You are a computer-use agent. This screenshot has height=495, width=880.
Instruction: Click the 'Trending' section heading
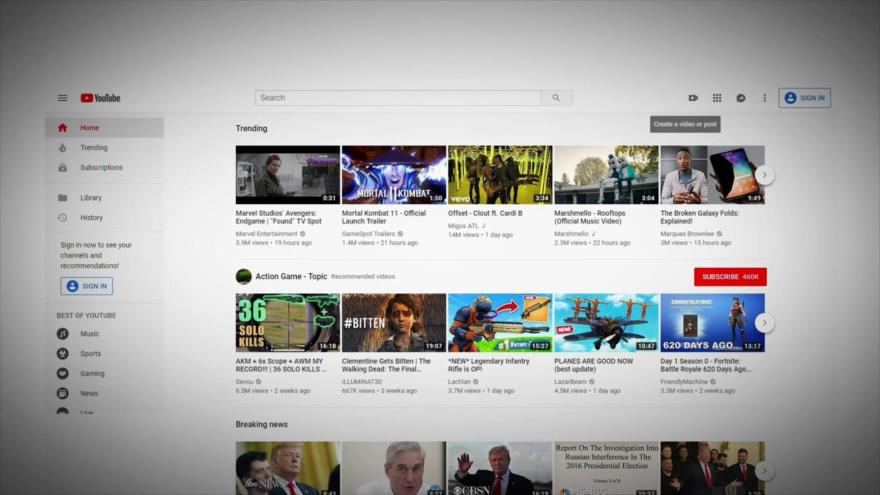[x=251, y=129]
